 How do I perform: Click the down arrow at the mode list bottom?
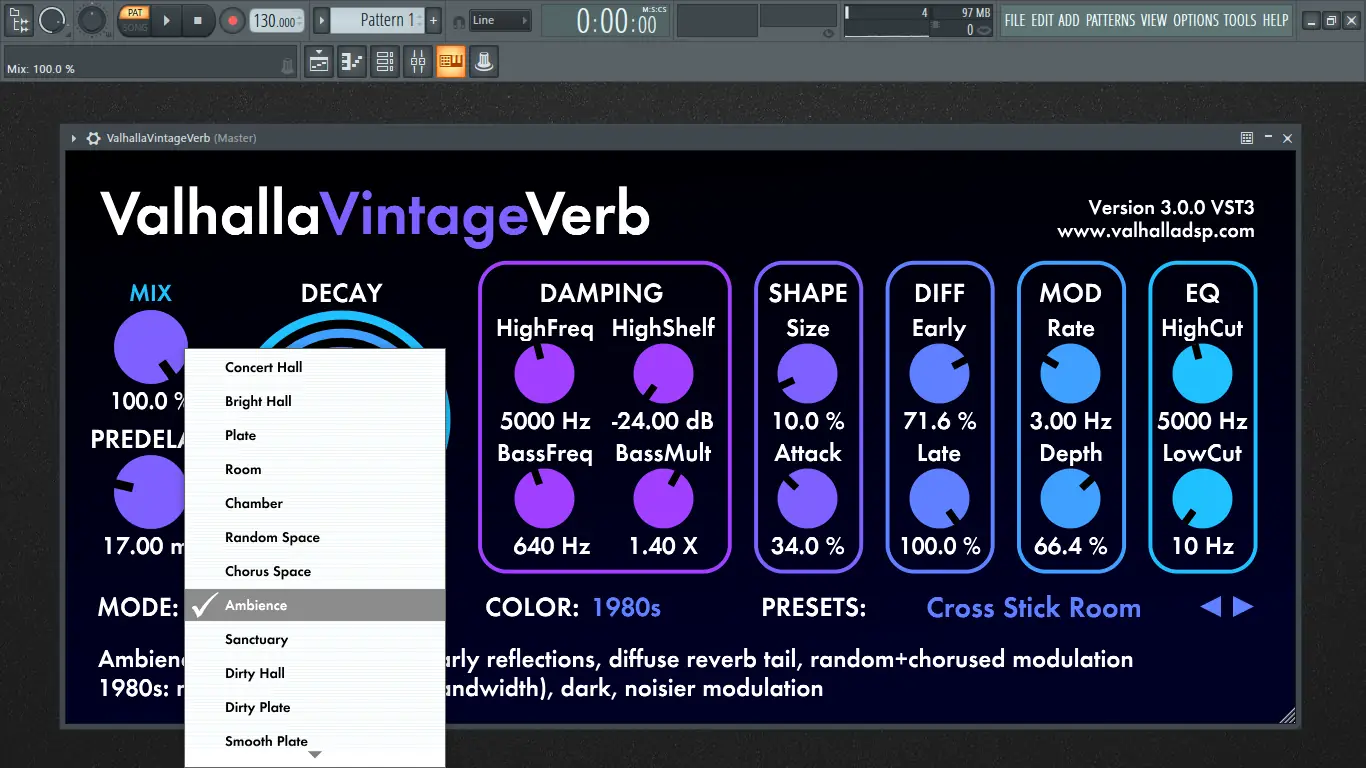pos(315,755)
